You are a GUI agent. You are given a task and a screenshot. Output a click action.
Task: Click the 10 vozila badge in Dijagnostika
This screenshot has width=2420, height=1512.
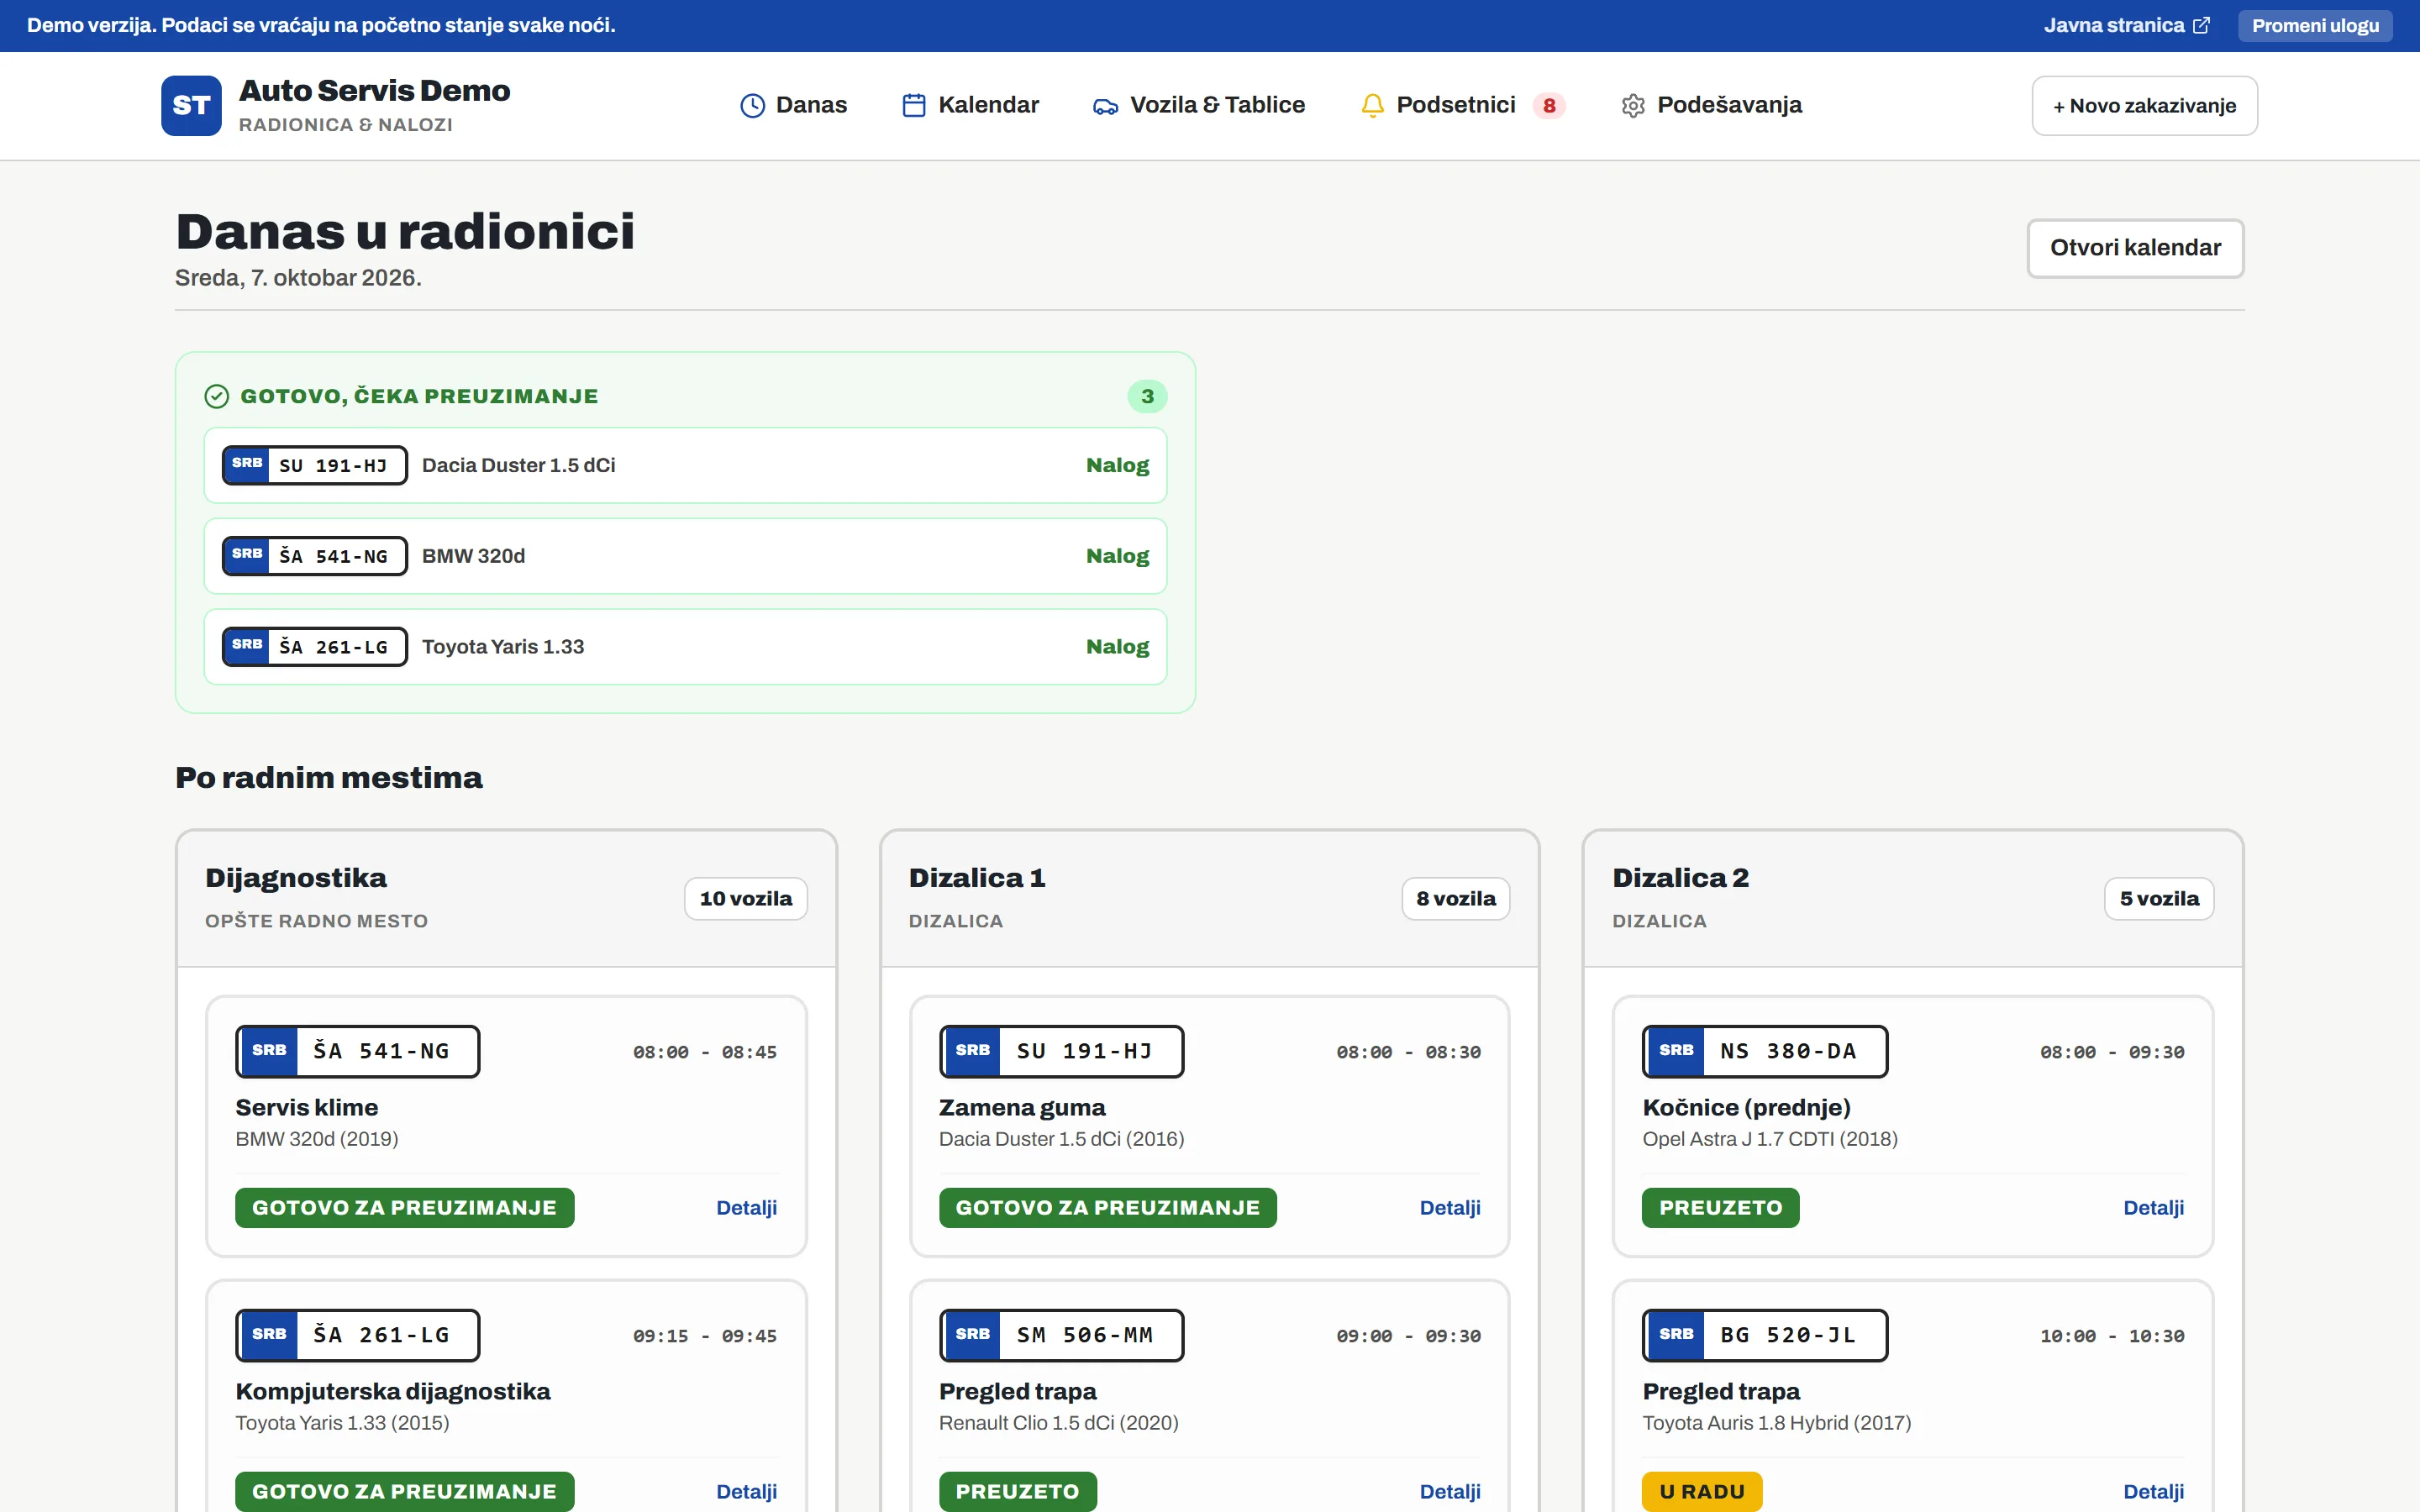click(x=746, y=899)
